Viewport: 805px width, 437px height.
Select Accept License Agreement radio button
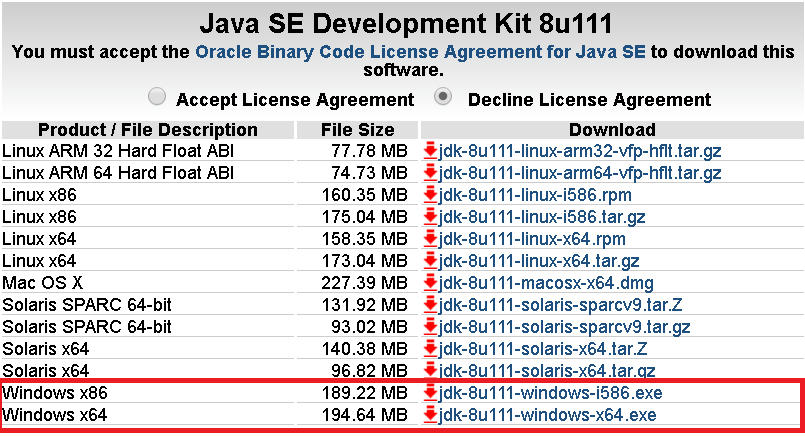pyautogui.click(x=157, y=97)
